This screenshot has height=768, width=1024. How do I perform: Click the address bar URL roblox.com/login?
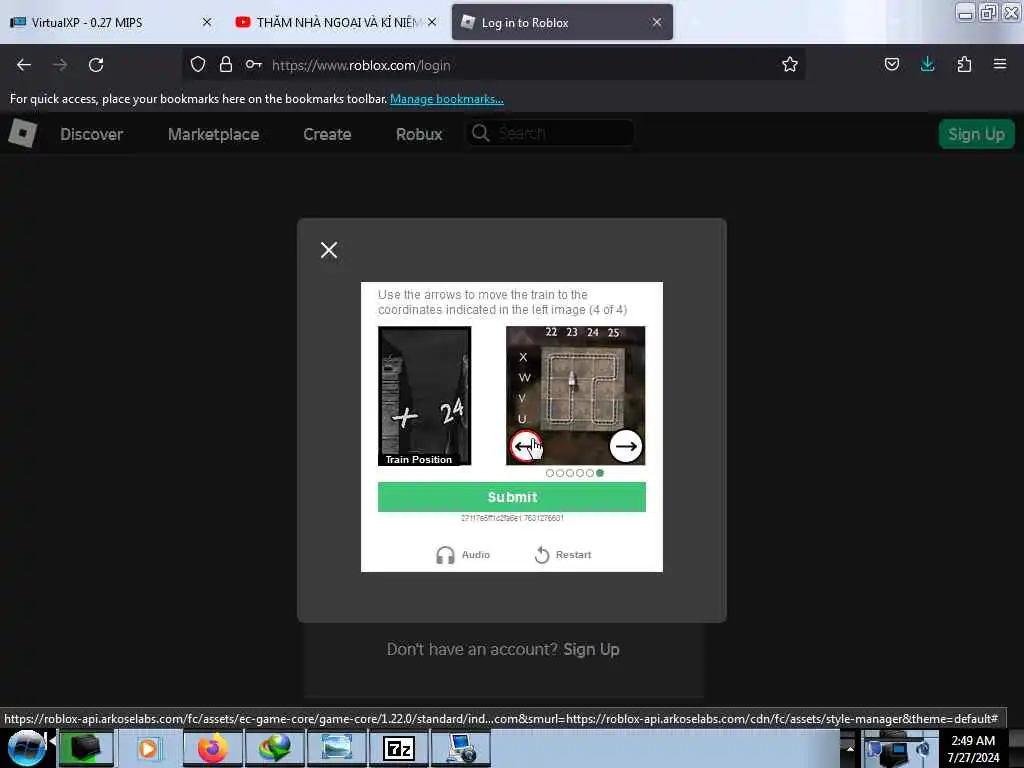point(360,65)
